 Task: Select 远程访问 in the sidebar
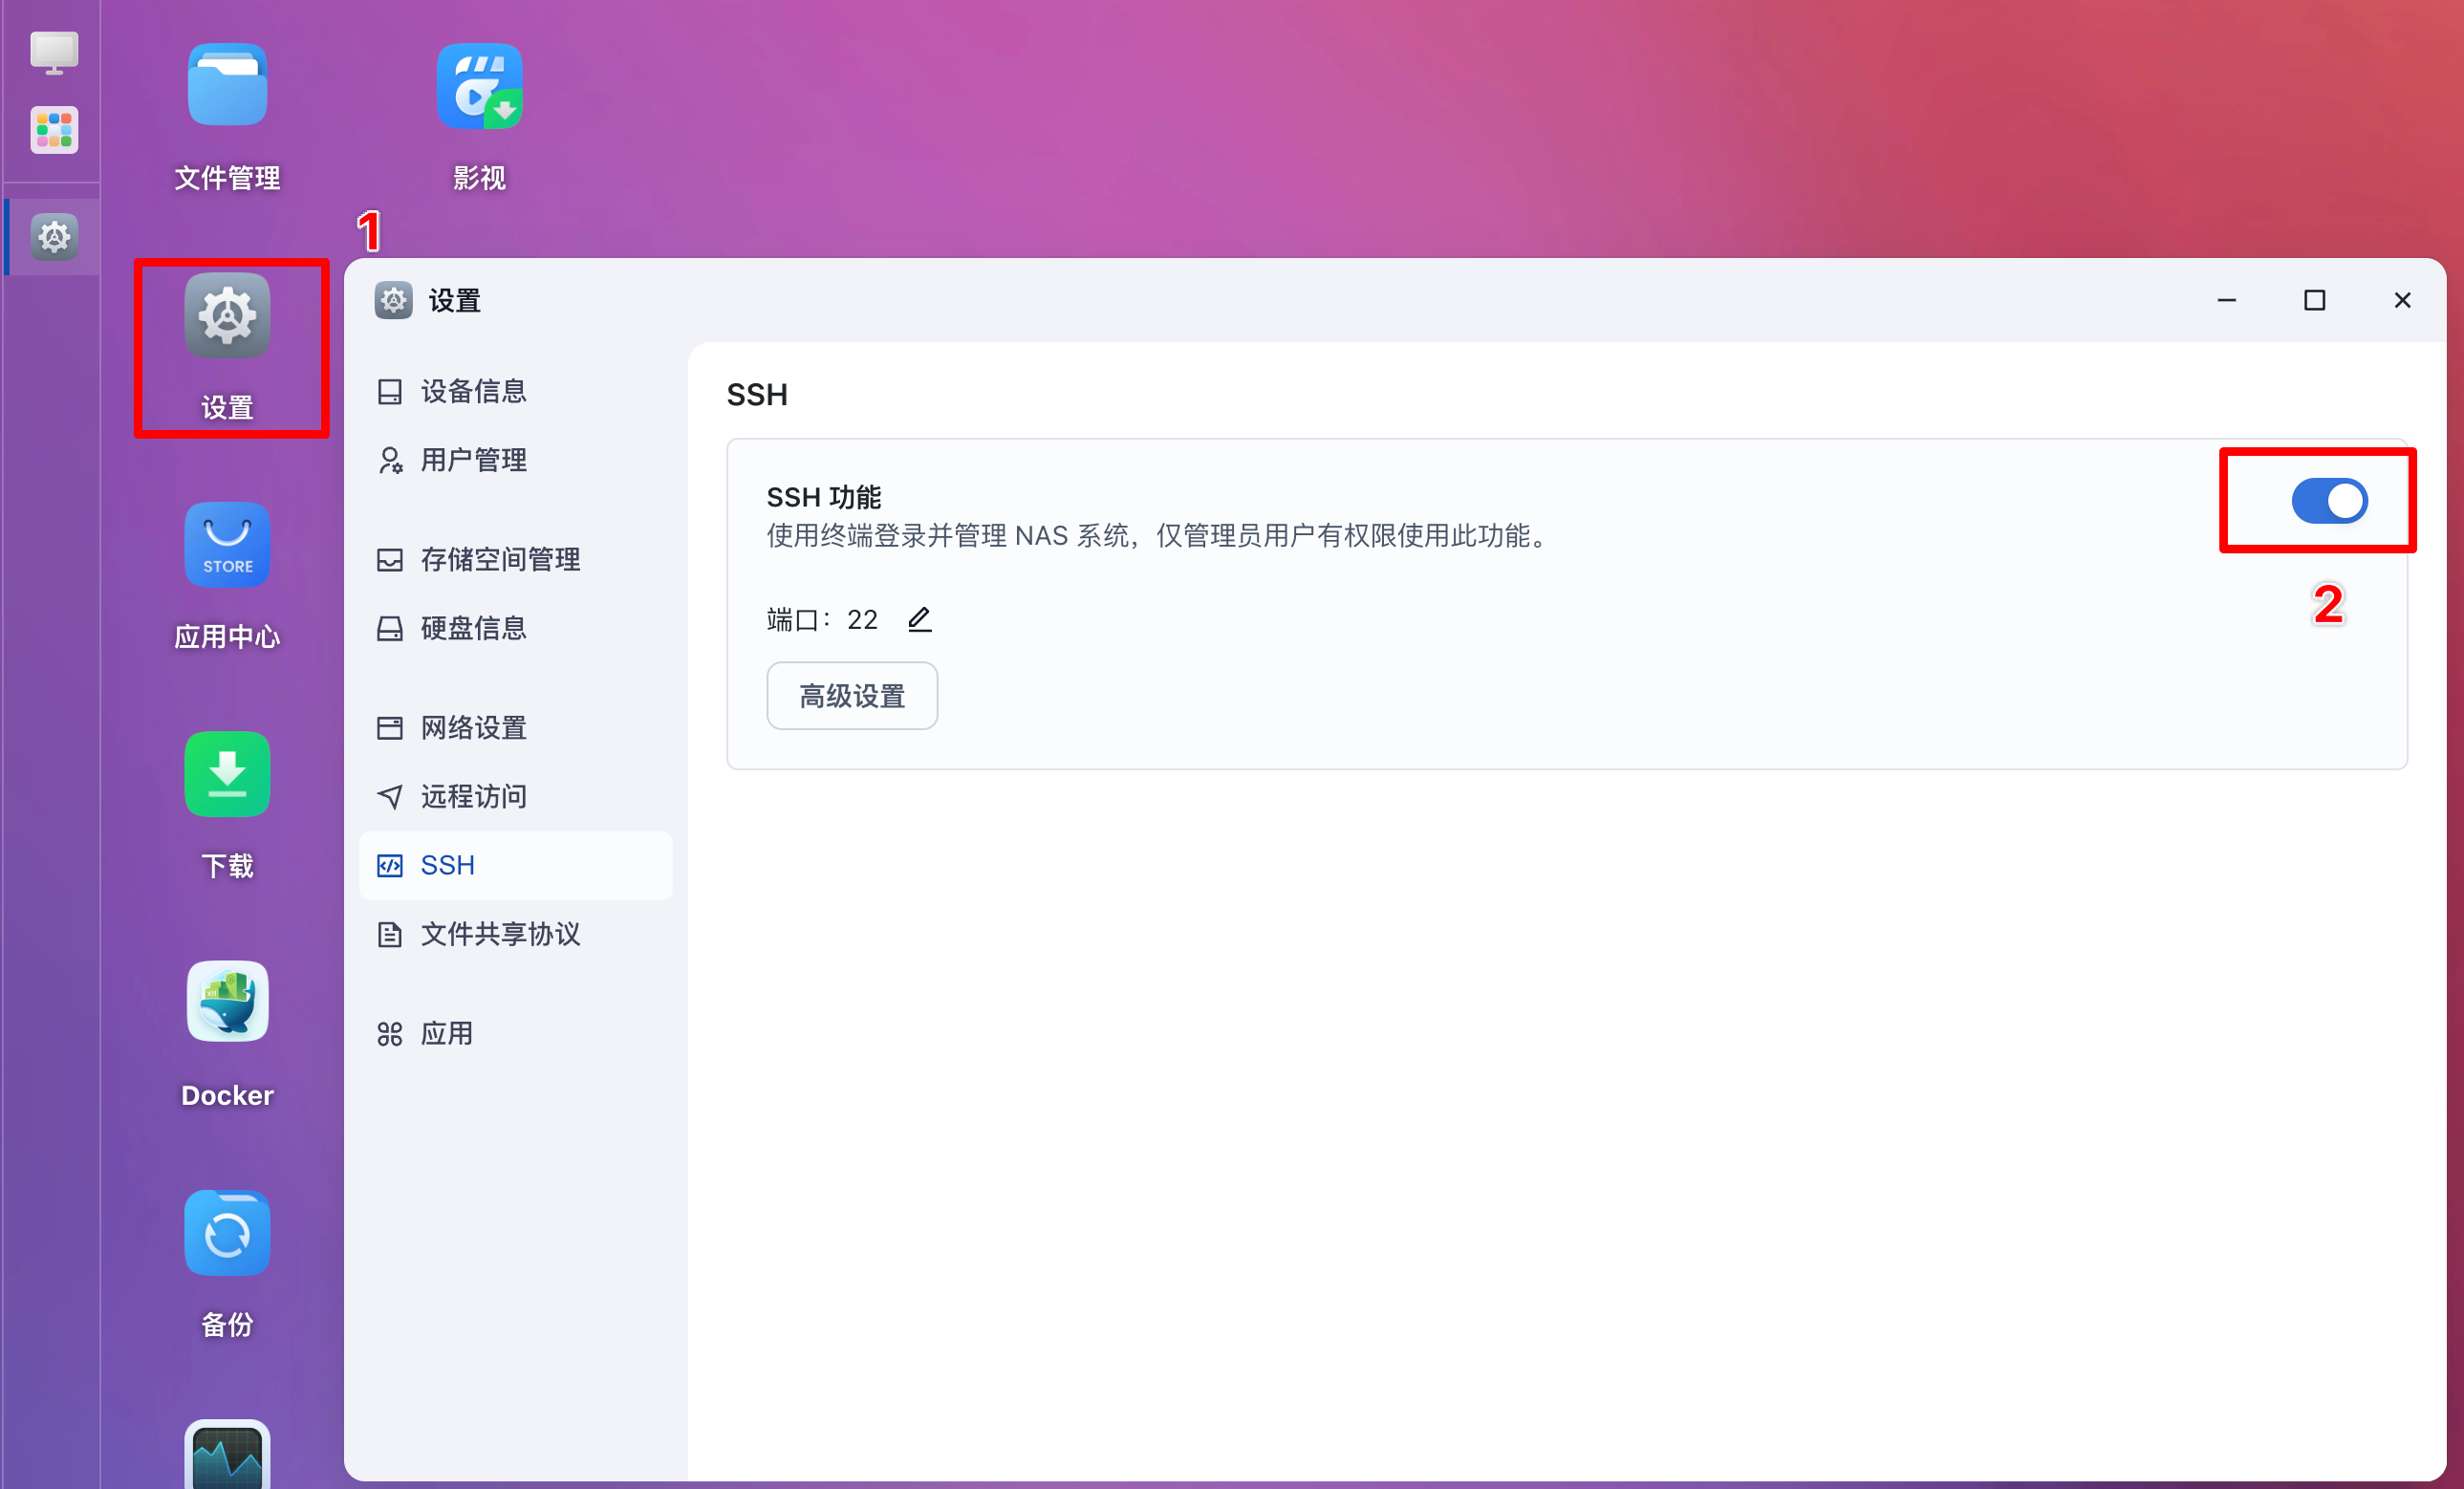click(473, 796)
